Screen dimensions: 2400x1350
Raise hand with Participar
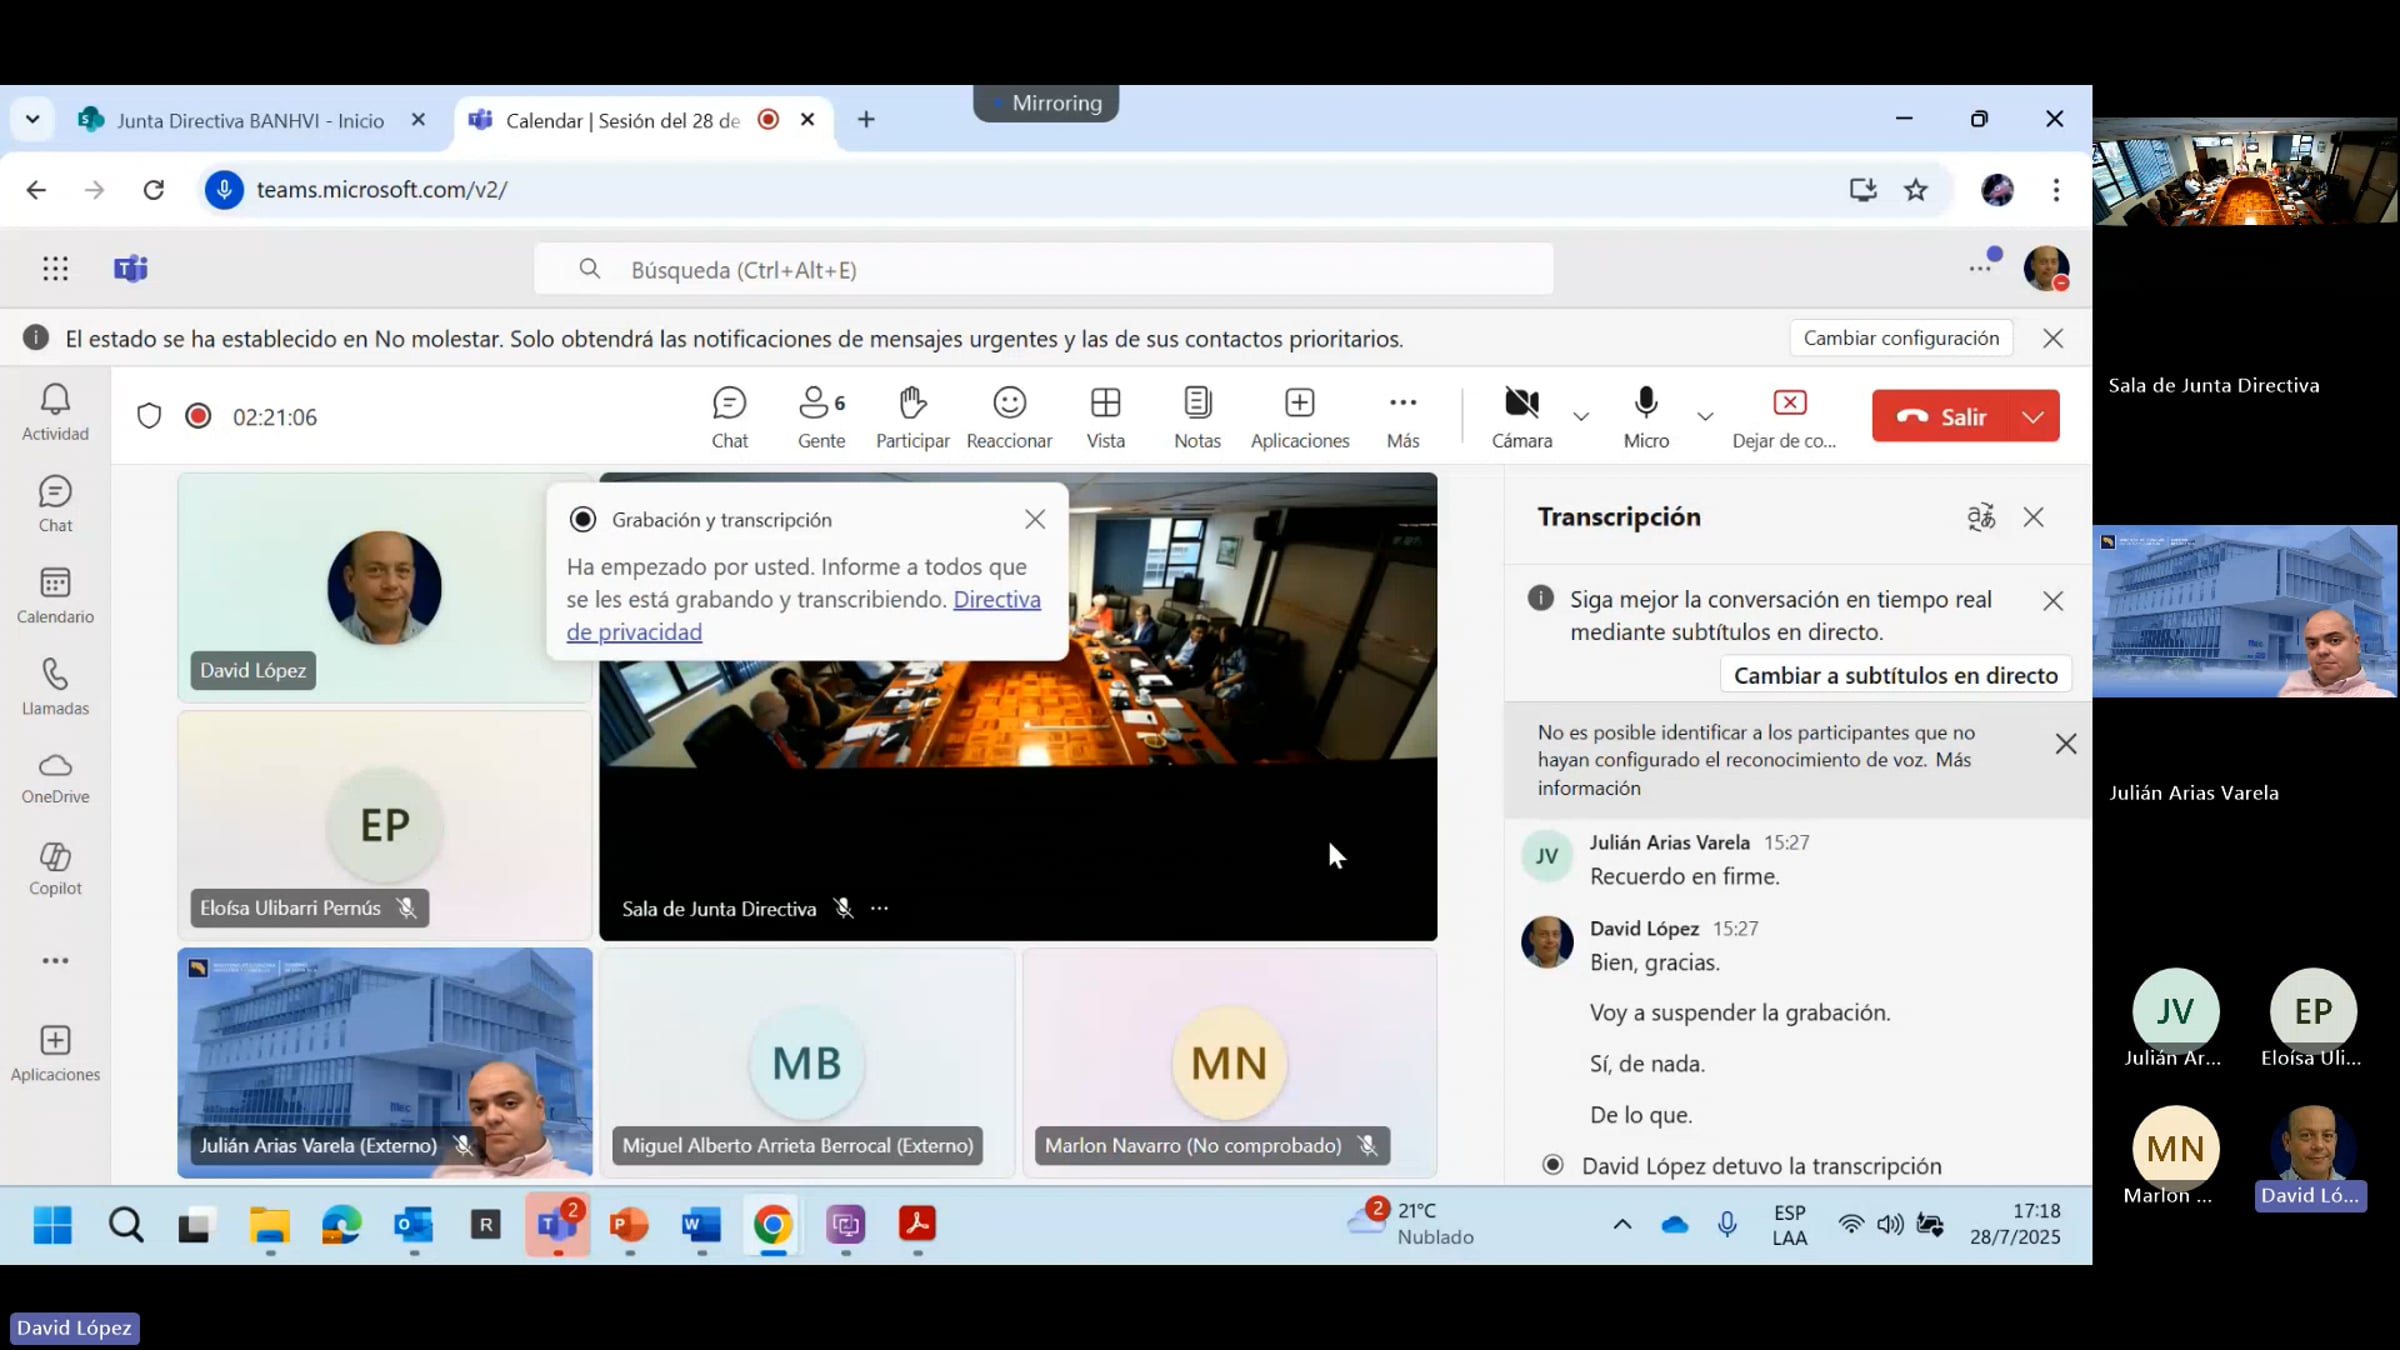coord(912,417)
